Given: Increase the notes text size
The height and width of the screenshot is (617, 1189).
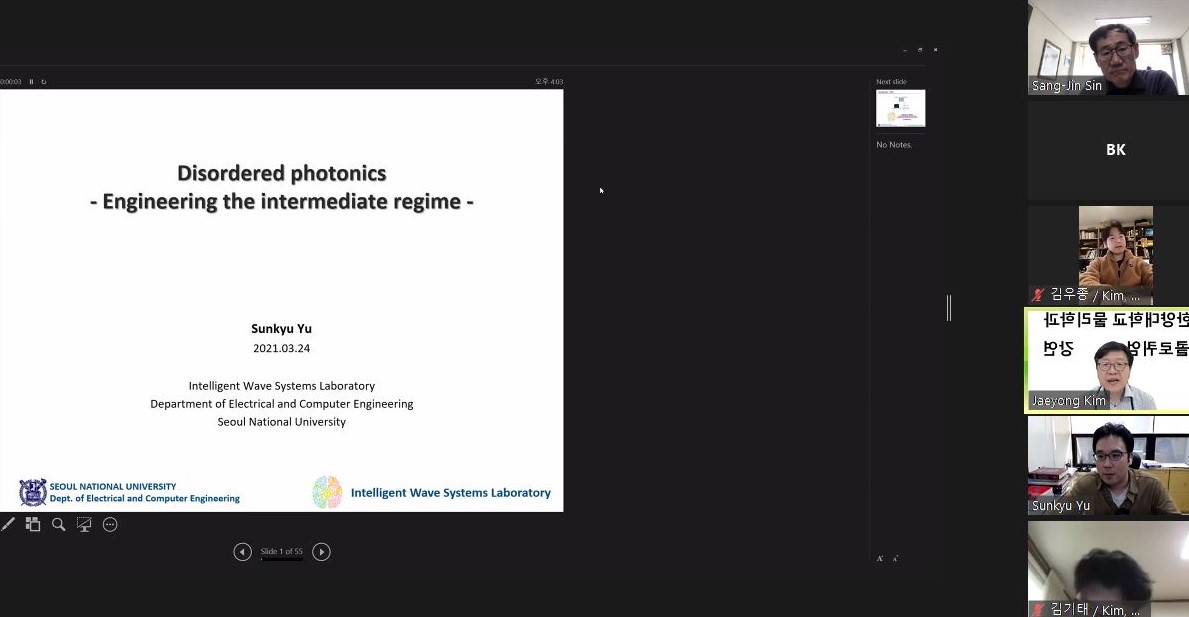Looking at the screenshot, I should (880, 558).
